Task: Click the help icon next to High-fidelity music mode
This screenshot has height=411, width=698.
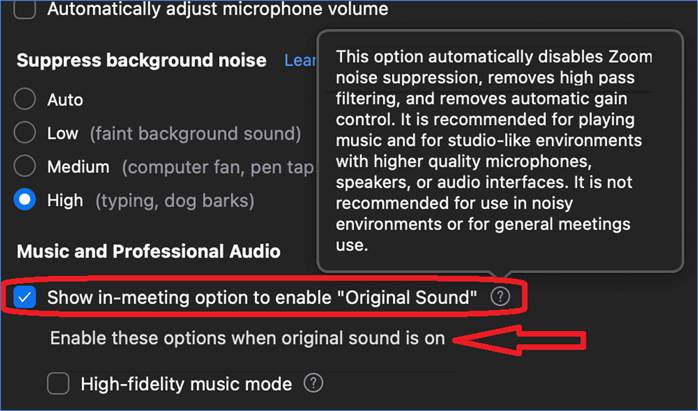Action: (314, 383)
